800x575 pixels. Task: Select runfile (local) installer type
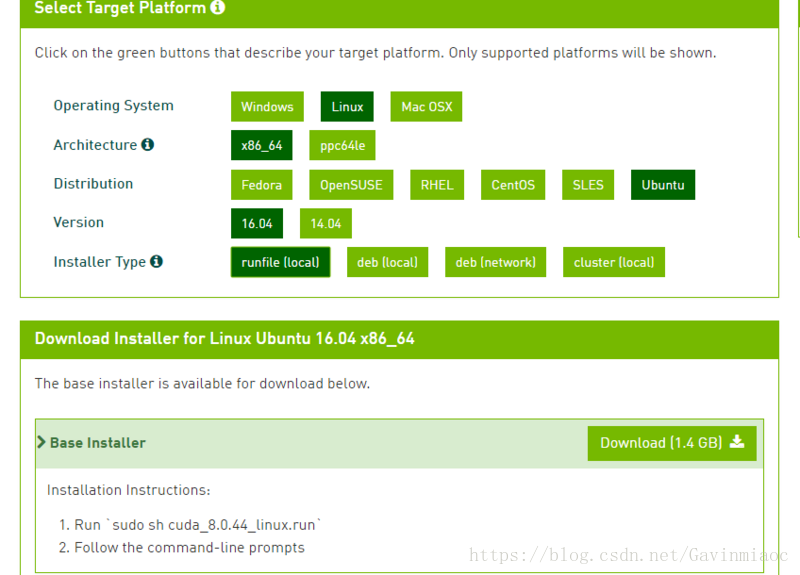pos(280,262)
